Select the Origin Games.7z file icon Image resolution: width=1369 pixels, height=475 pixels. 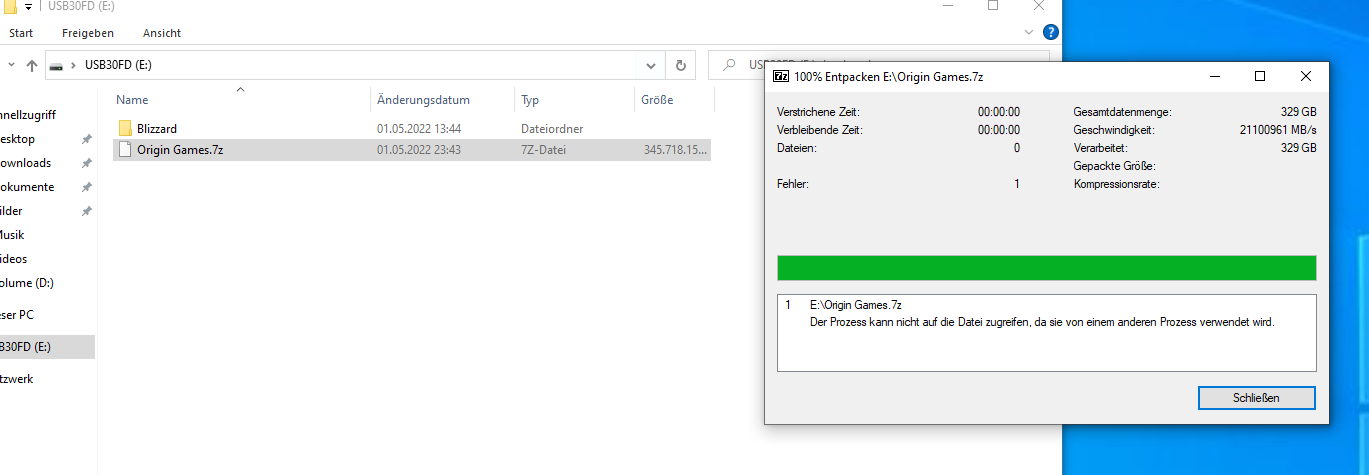125,150
